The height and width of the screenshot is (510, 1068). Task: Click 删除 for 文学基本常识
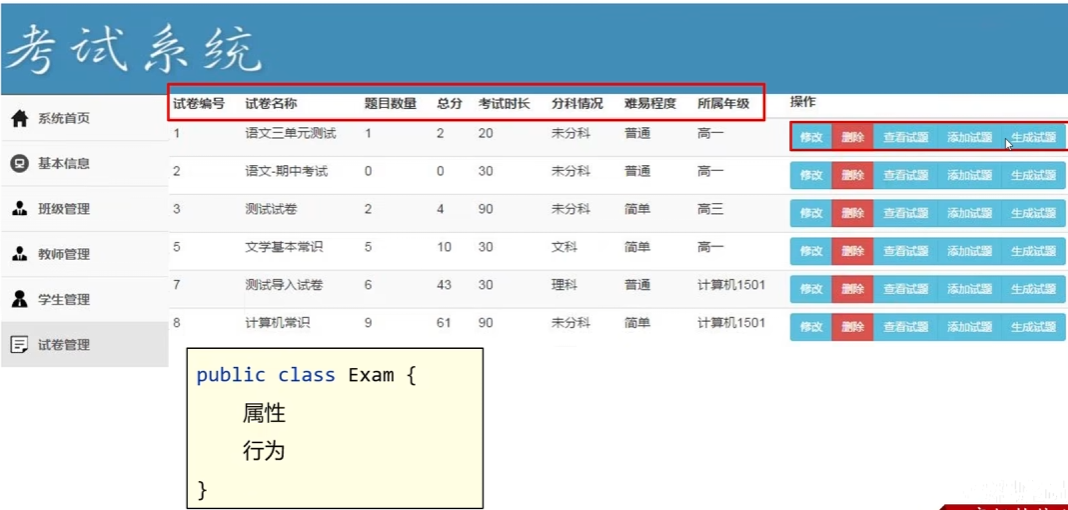[x=852, y=251]
